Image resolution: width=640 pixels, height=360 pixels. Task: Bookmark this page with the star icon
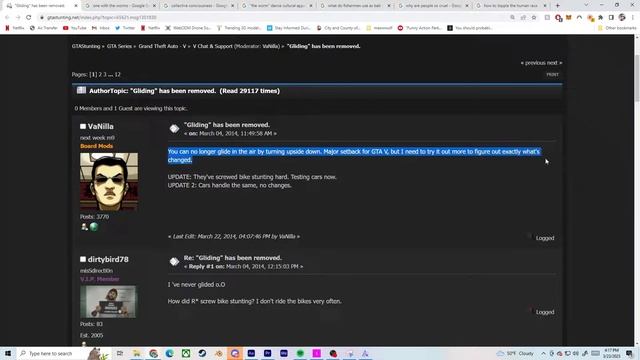point(534,18)
